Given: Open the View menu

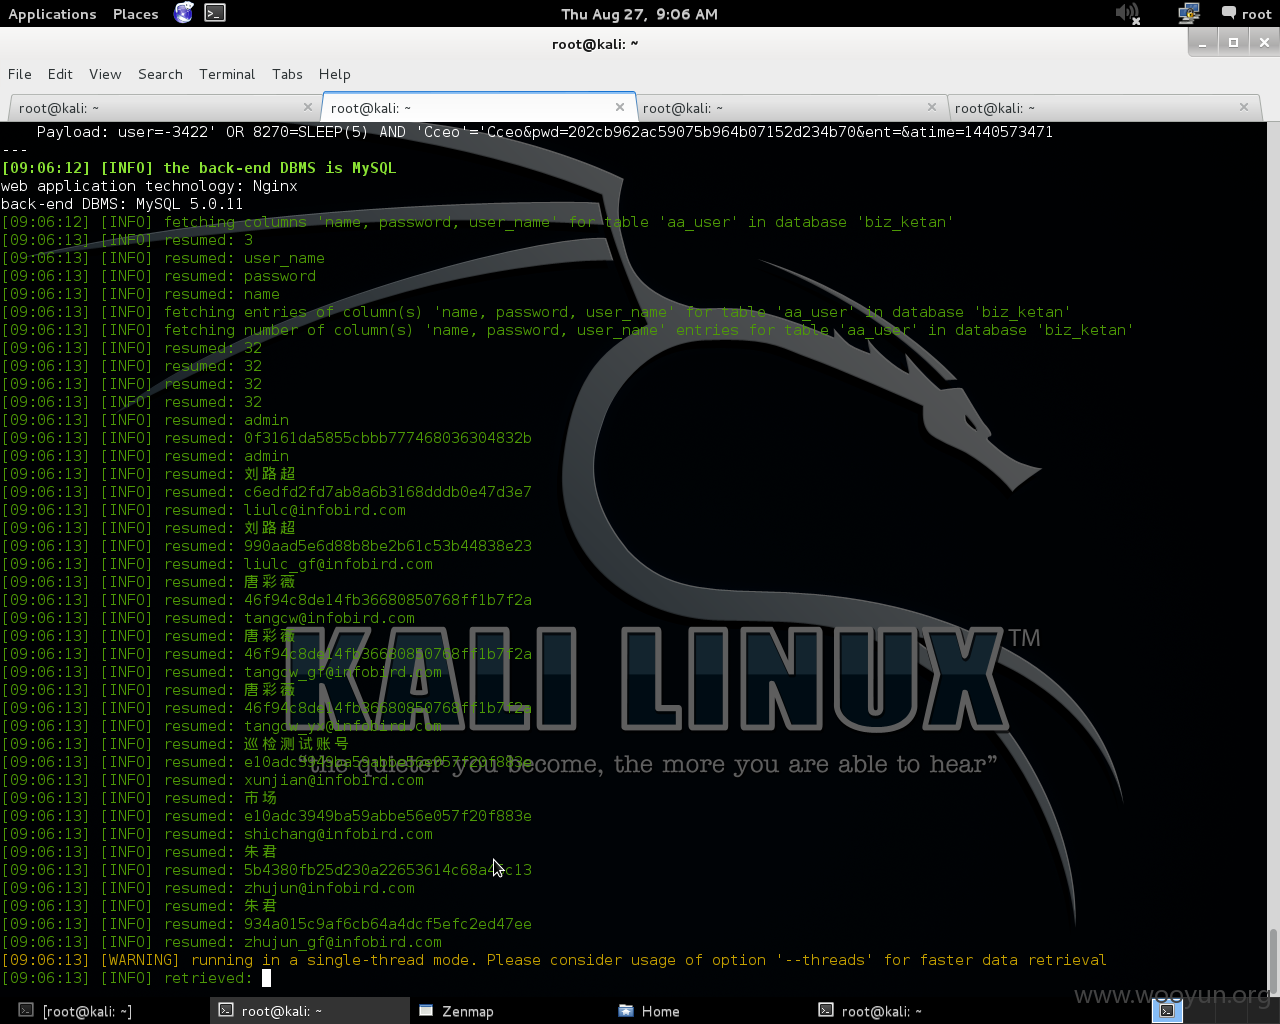Looking at the screenshot, I should pos(105,74).
